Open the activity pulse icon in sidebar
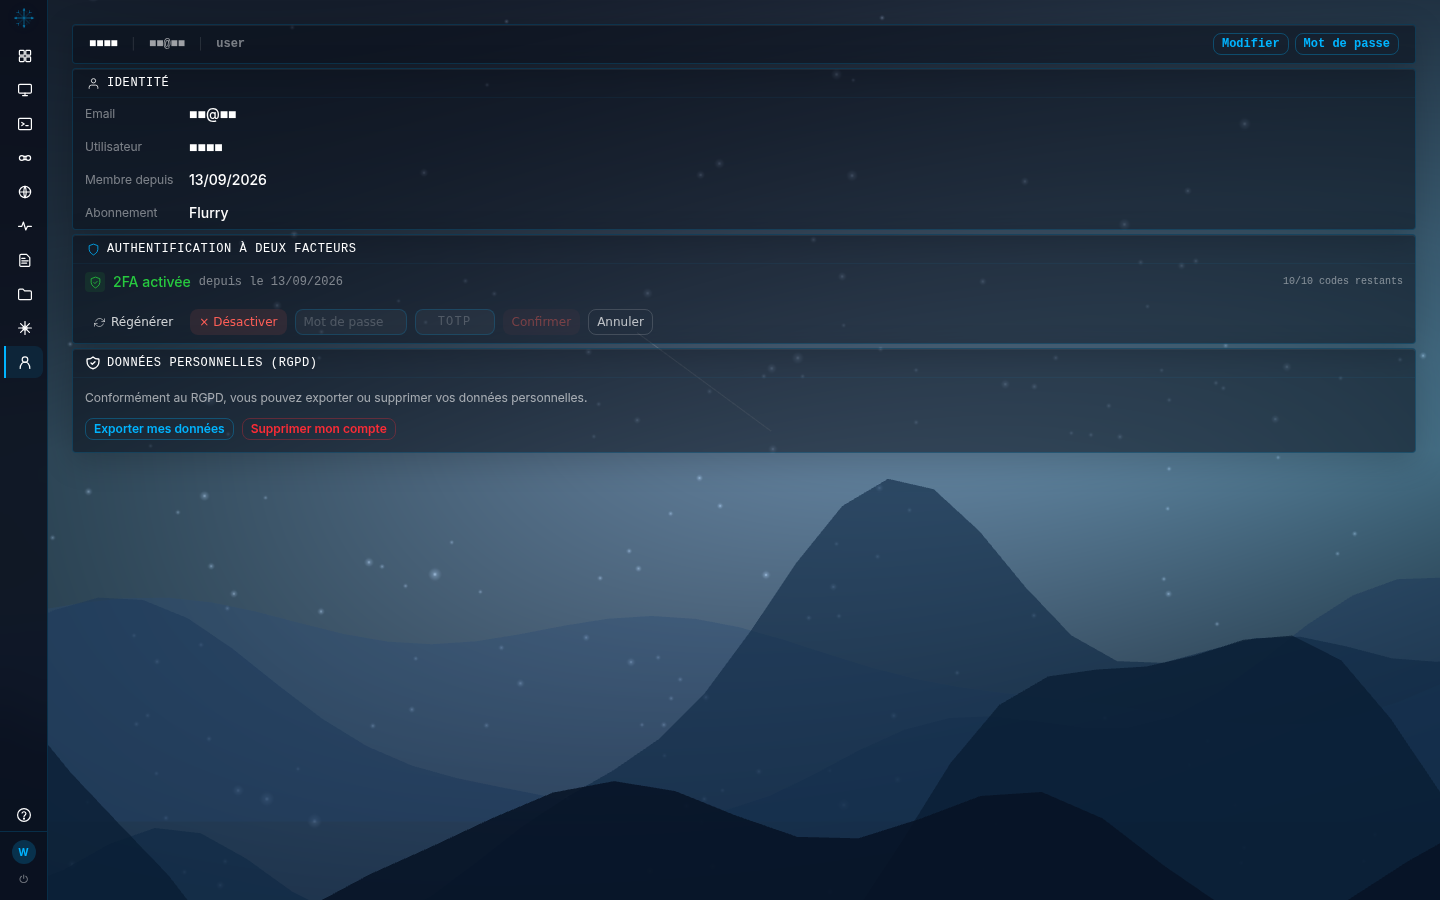Image resolution: width=1440 pixels, height=900 pixels. pos(25,226)
